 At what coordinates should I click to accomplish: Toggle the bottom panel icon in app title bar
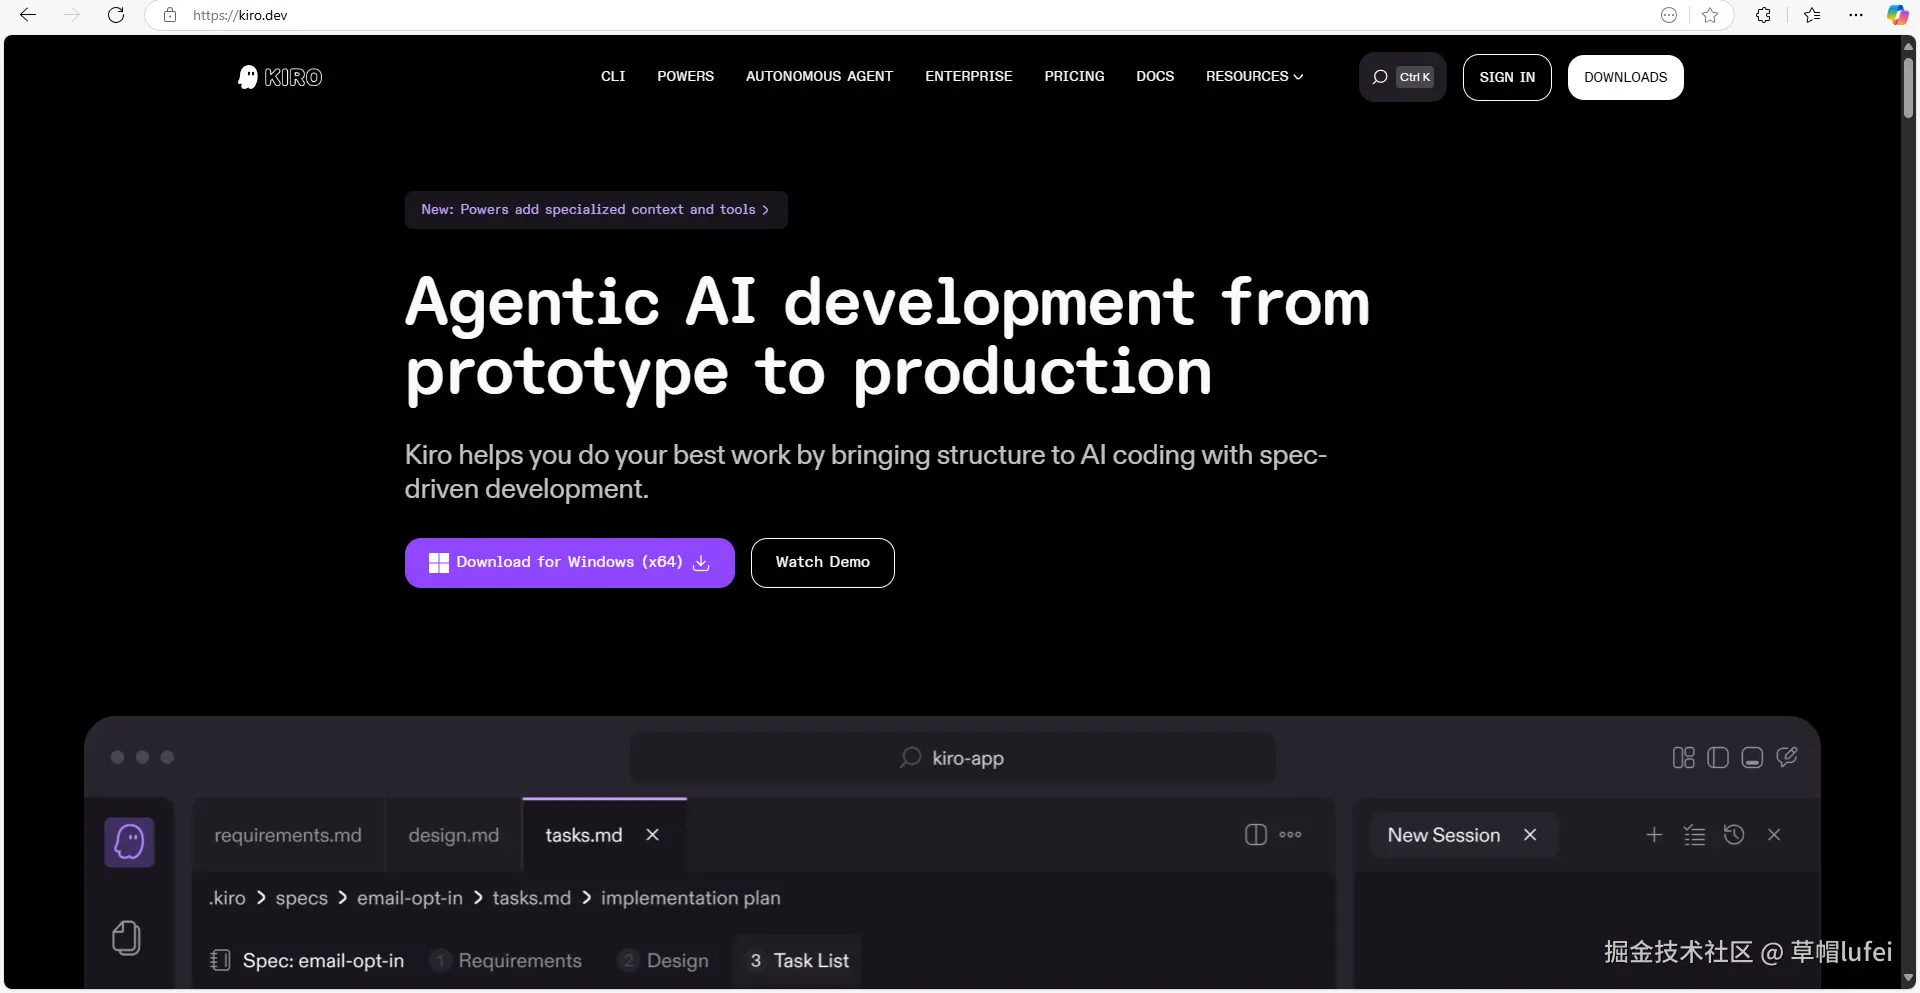pos(1752,758)
